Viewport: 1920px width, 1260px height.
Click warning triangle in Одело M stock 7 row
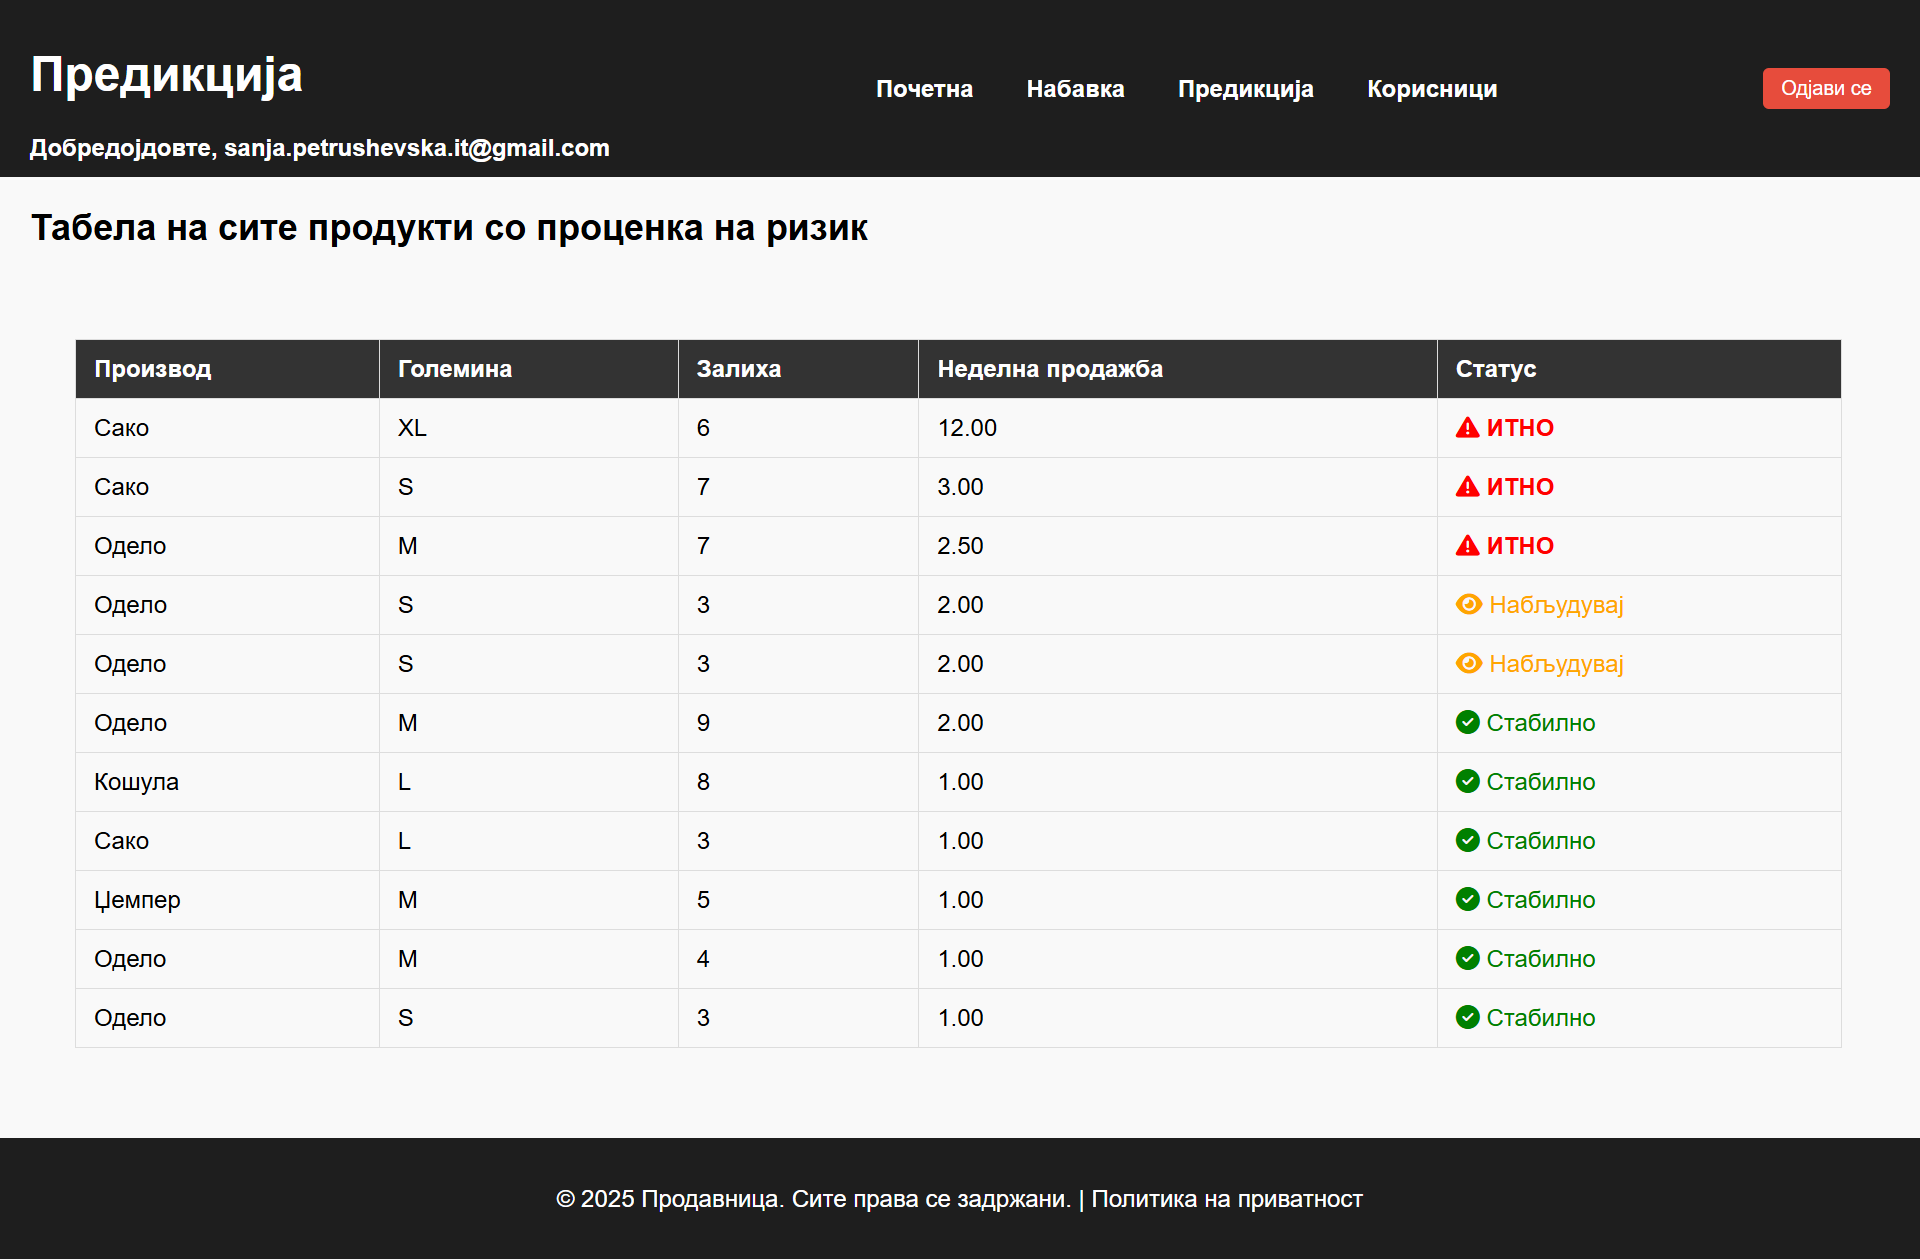click(1467, 546)
